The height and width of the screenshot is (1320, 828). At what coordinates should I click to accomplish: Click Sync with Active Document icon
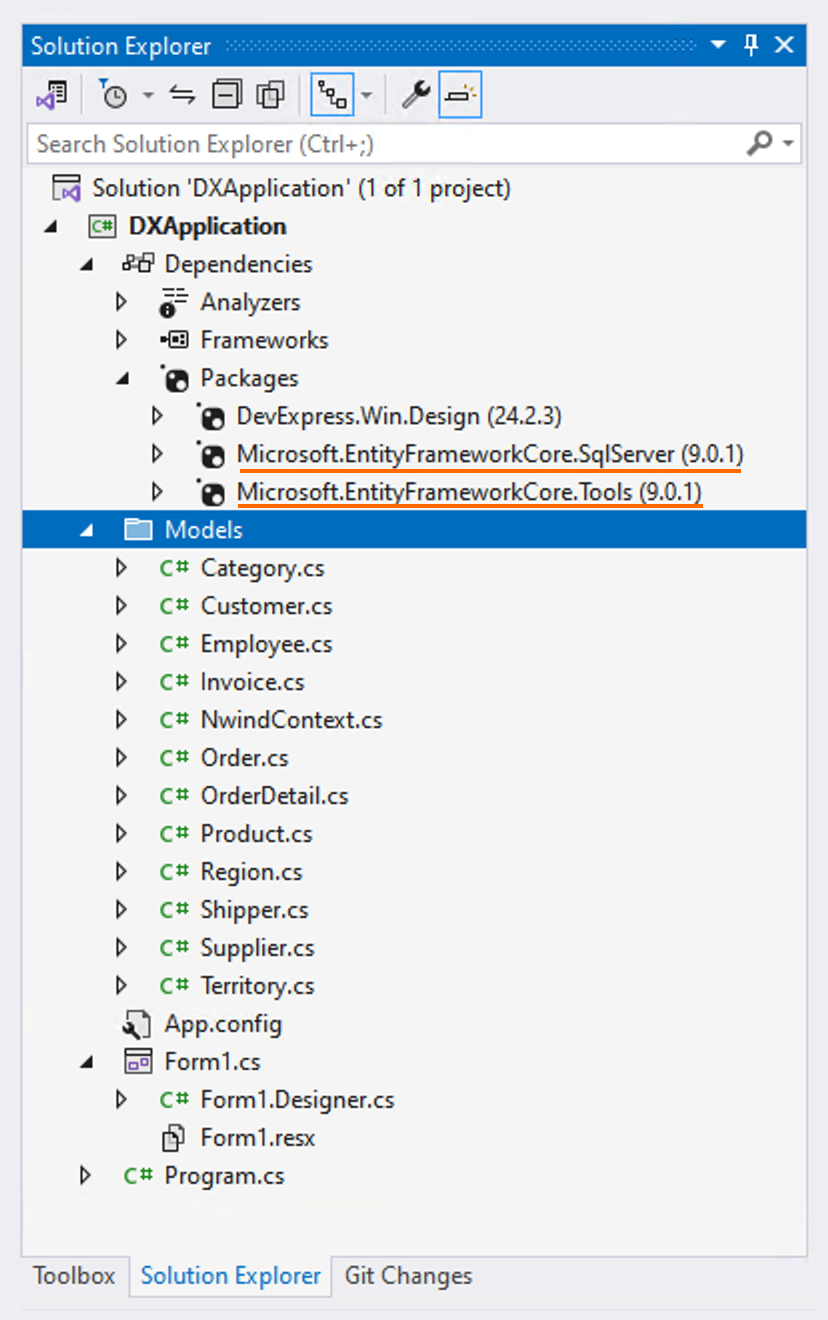(182, 96)
